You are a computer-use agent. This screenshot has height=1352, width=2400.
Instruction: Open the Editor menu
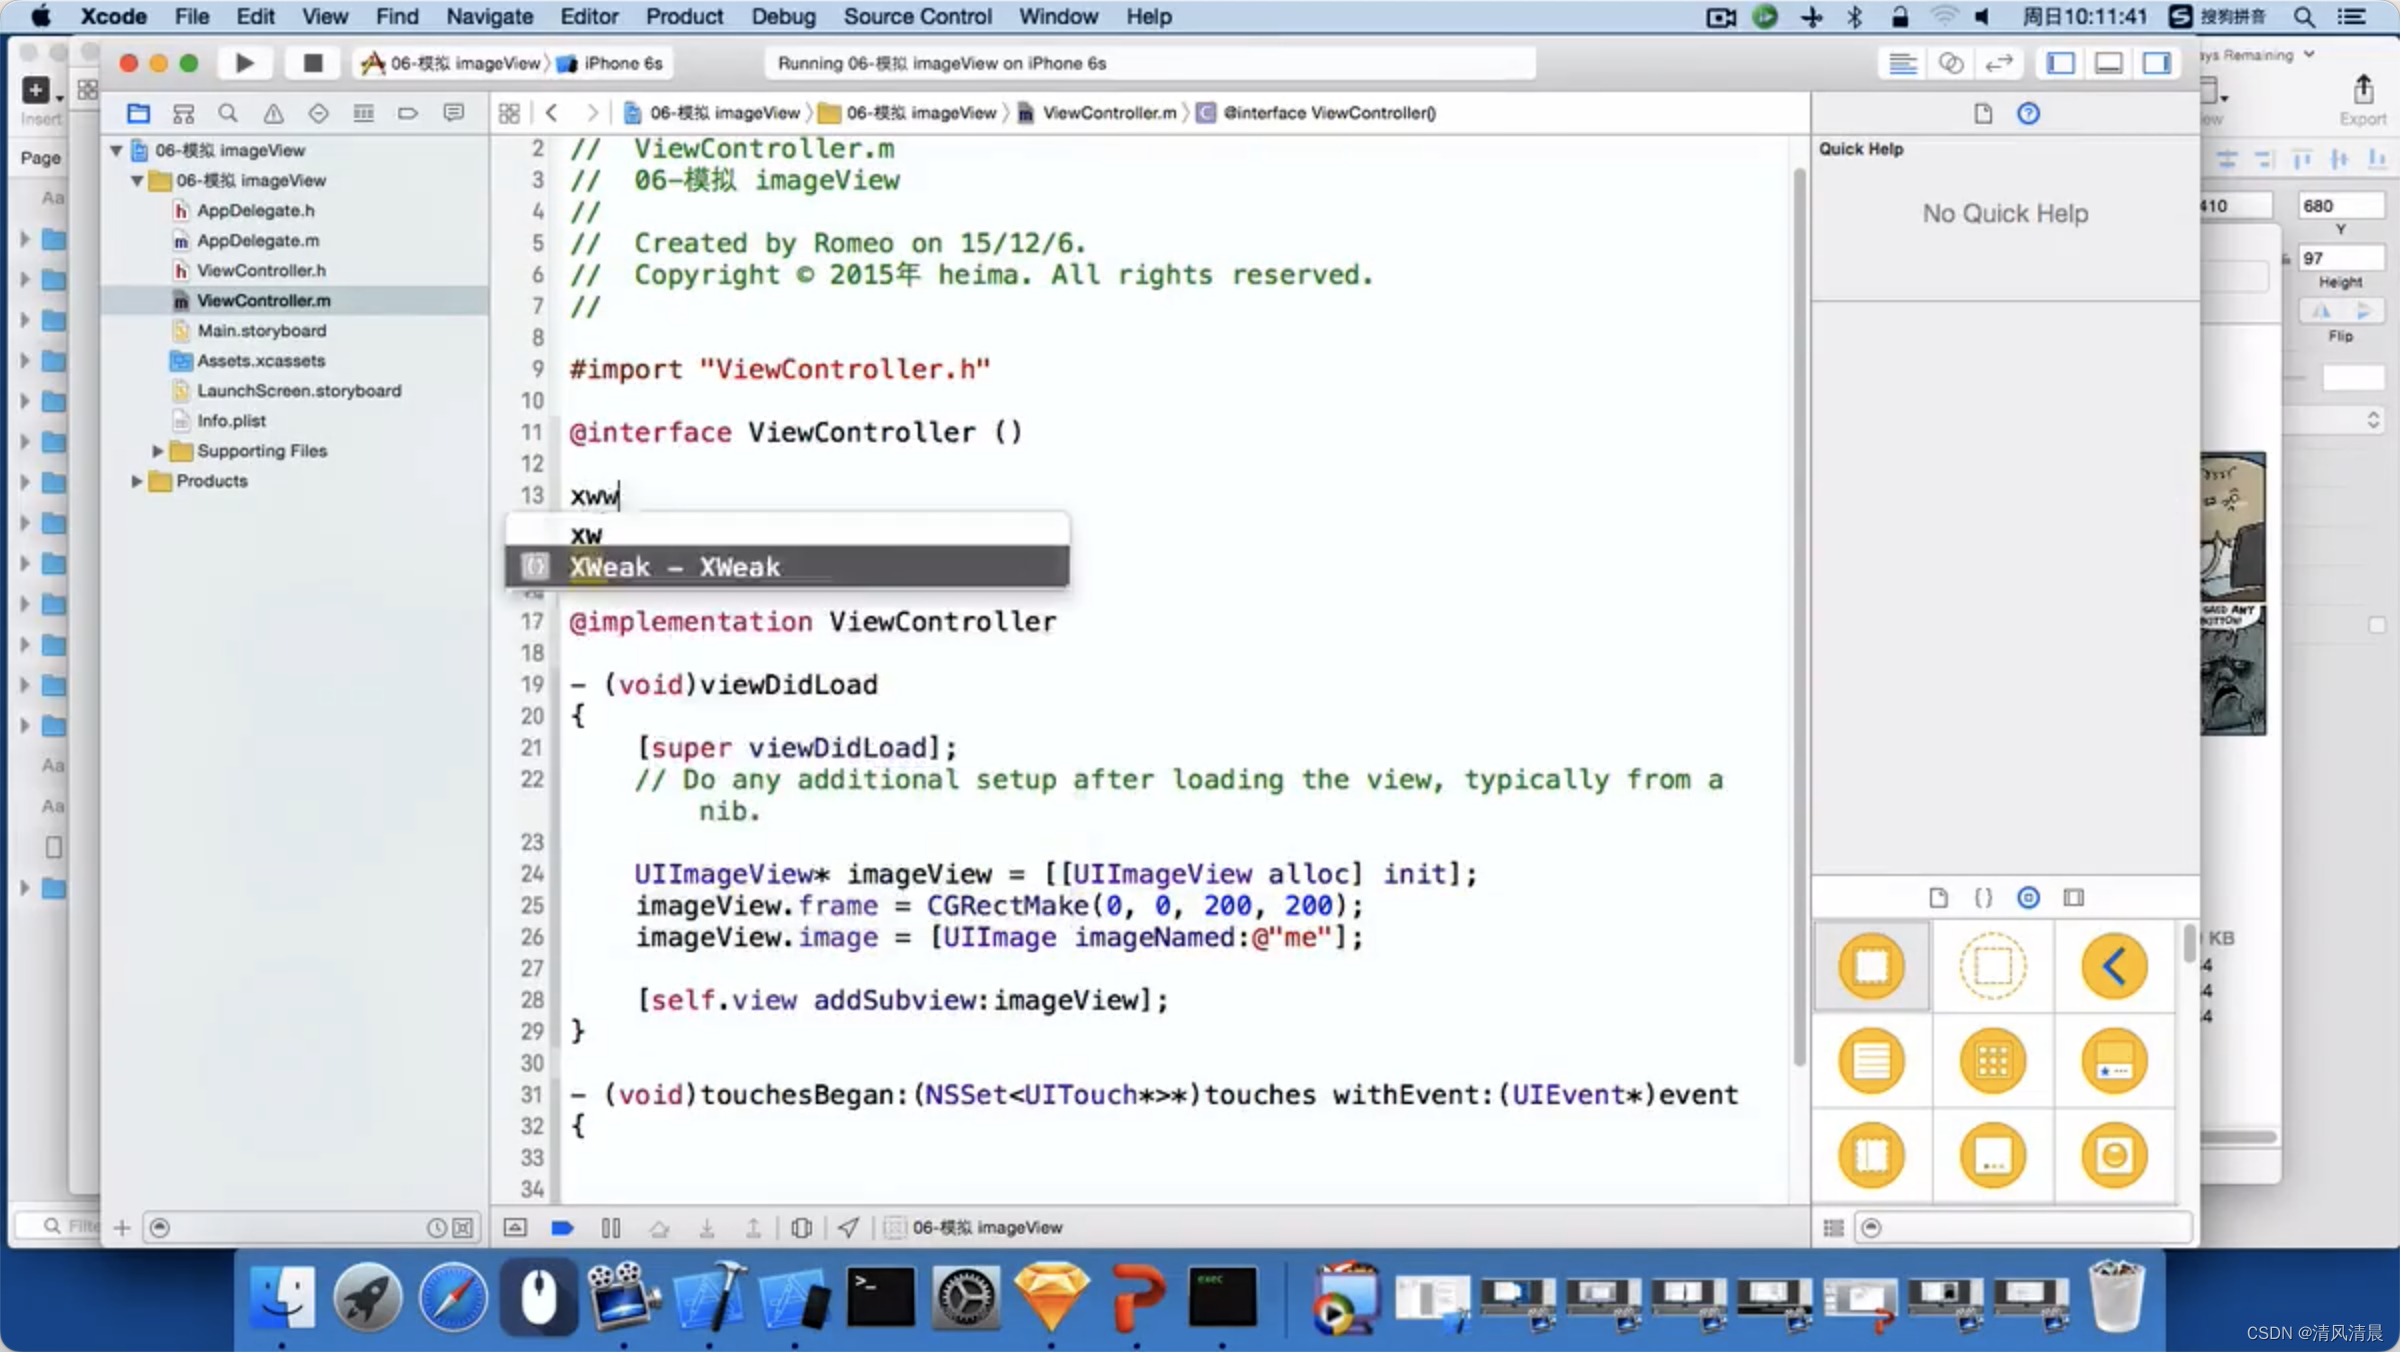click(589, 16)
